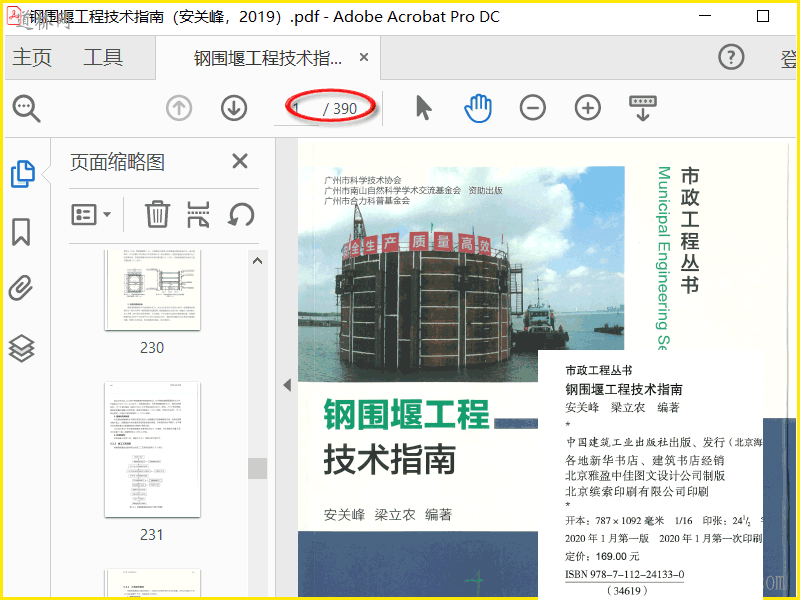
Task: Click thumbnail panel scroll up arrow
Action: click(x=258, y=261)
